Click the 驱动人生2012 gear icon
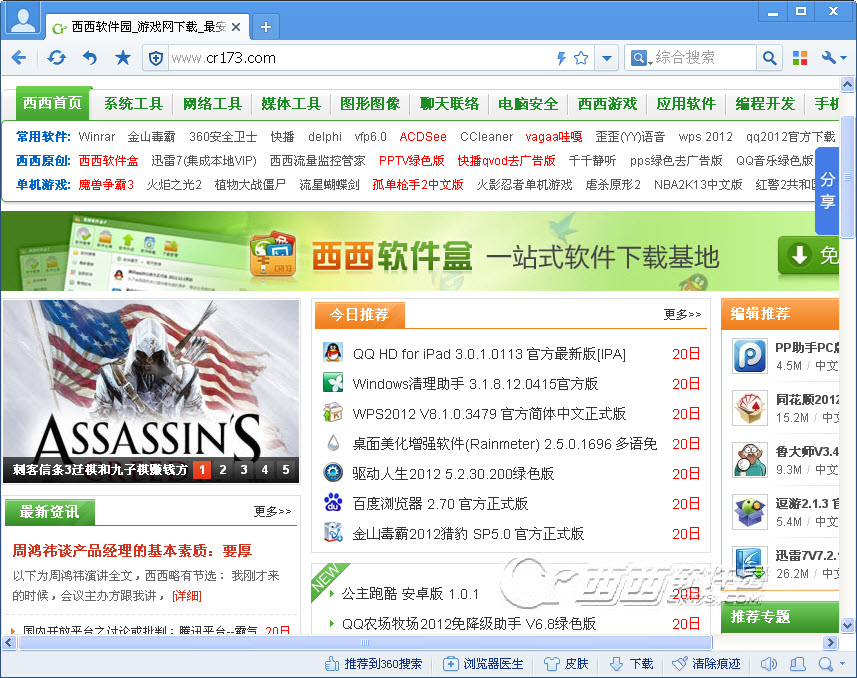Viewport: 857px width, 678px height. pyautogui.click(x=333, y=473)
